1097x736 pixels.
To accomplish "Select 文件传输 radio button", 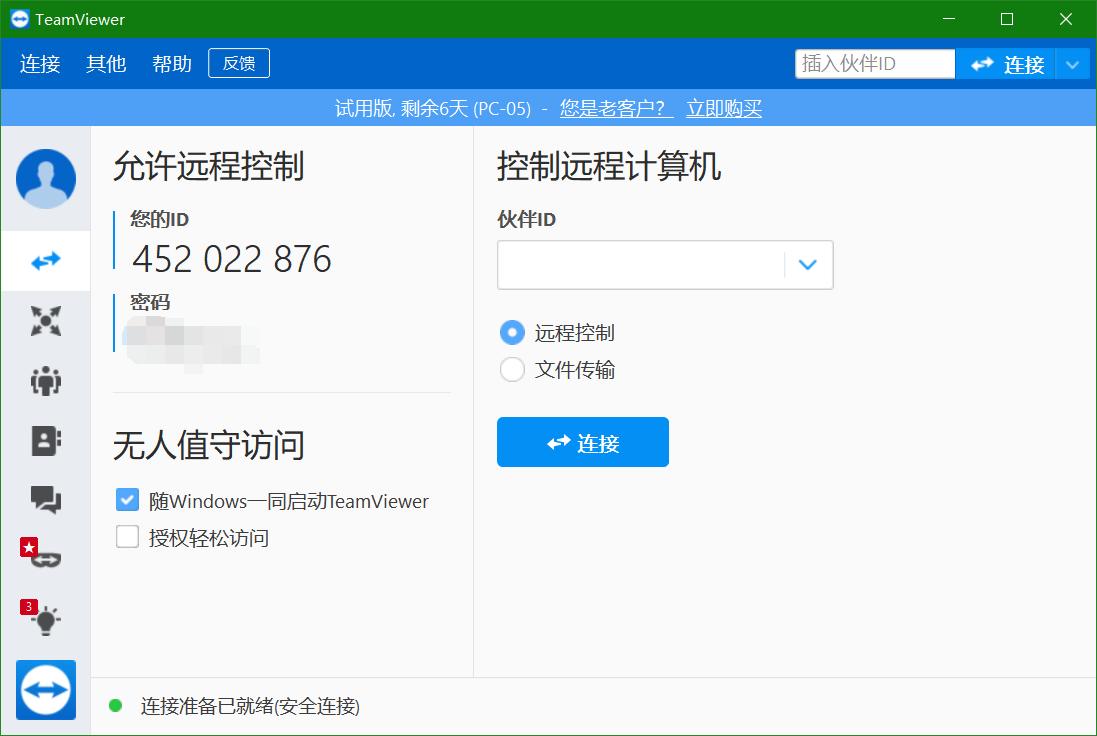I will click(512, 369).
